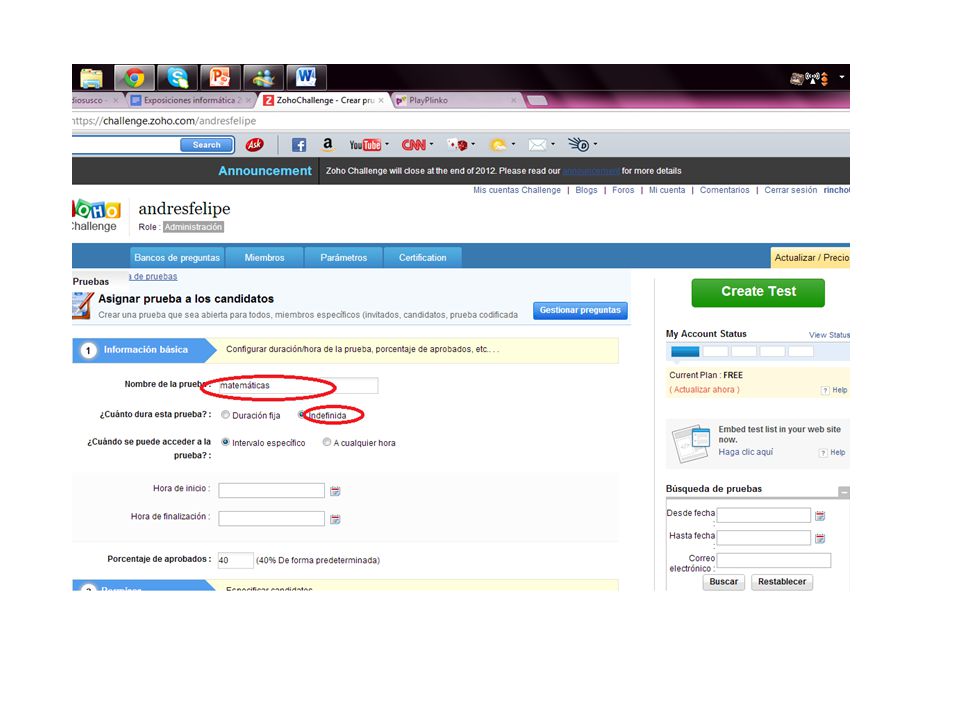Click the Actualizar ahora link
This screenshot has width=960, height=720.
704,389
